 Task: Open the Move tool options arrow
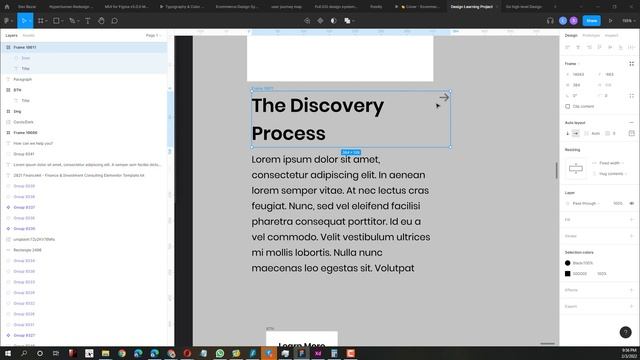click(30, 21)
